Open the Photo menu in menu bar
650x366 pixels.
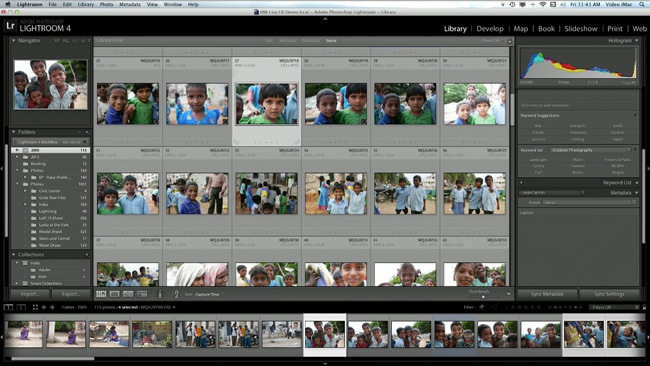tap(106, 4)
